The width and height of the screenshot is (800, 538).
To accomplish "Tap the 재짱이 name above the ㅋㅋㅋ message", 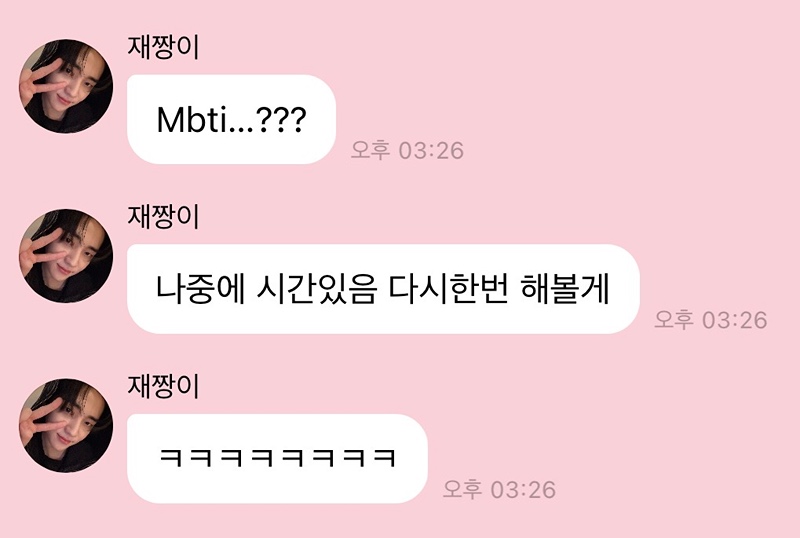I will 163,386.
